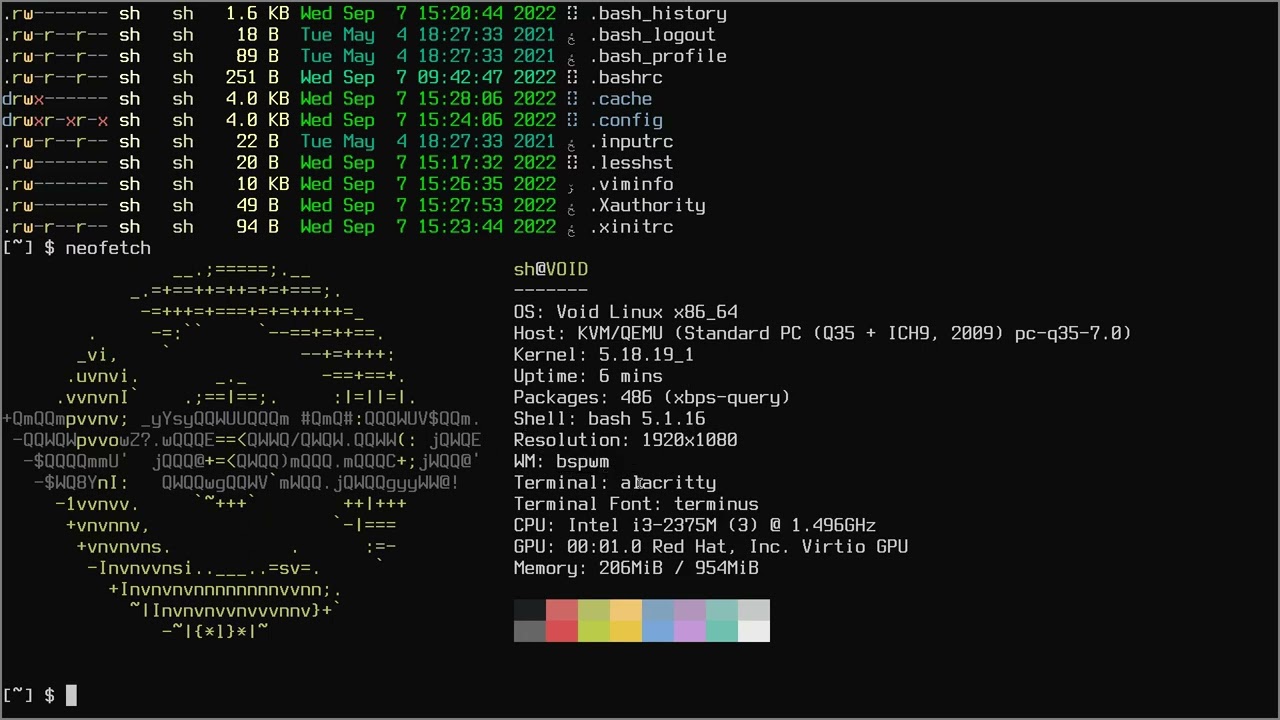Click the 'OS: Void Linux x86_64' line

626,312
